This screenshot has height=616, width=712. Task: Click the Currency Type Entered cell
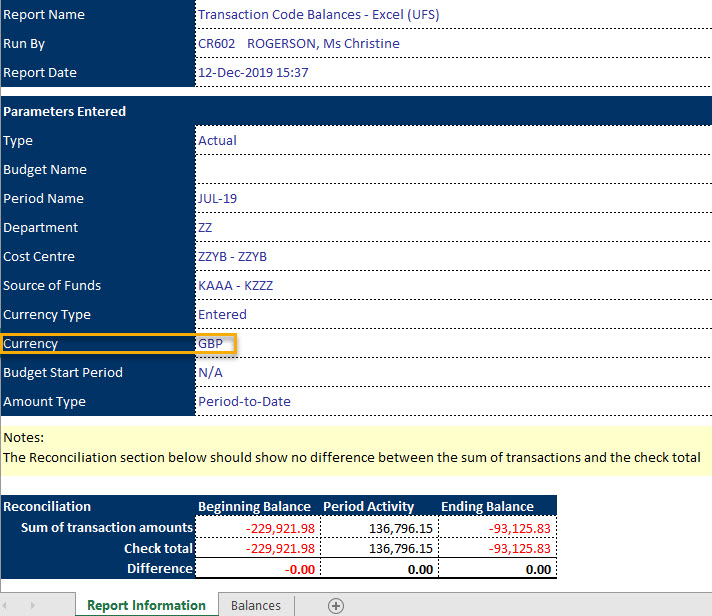point(453,315)
